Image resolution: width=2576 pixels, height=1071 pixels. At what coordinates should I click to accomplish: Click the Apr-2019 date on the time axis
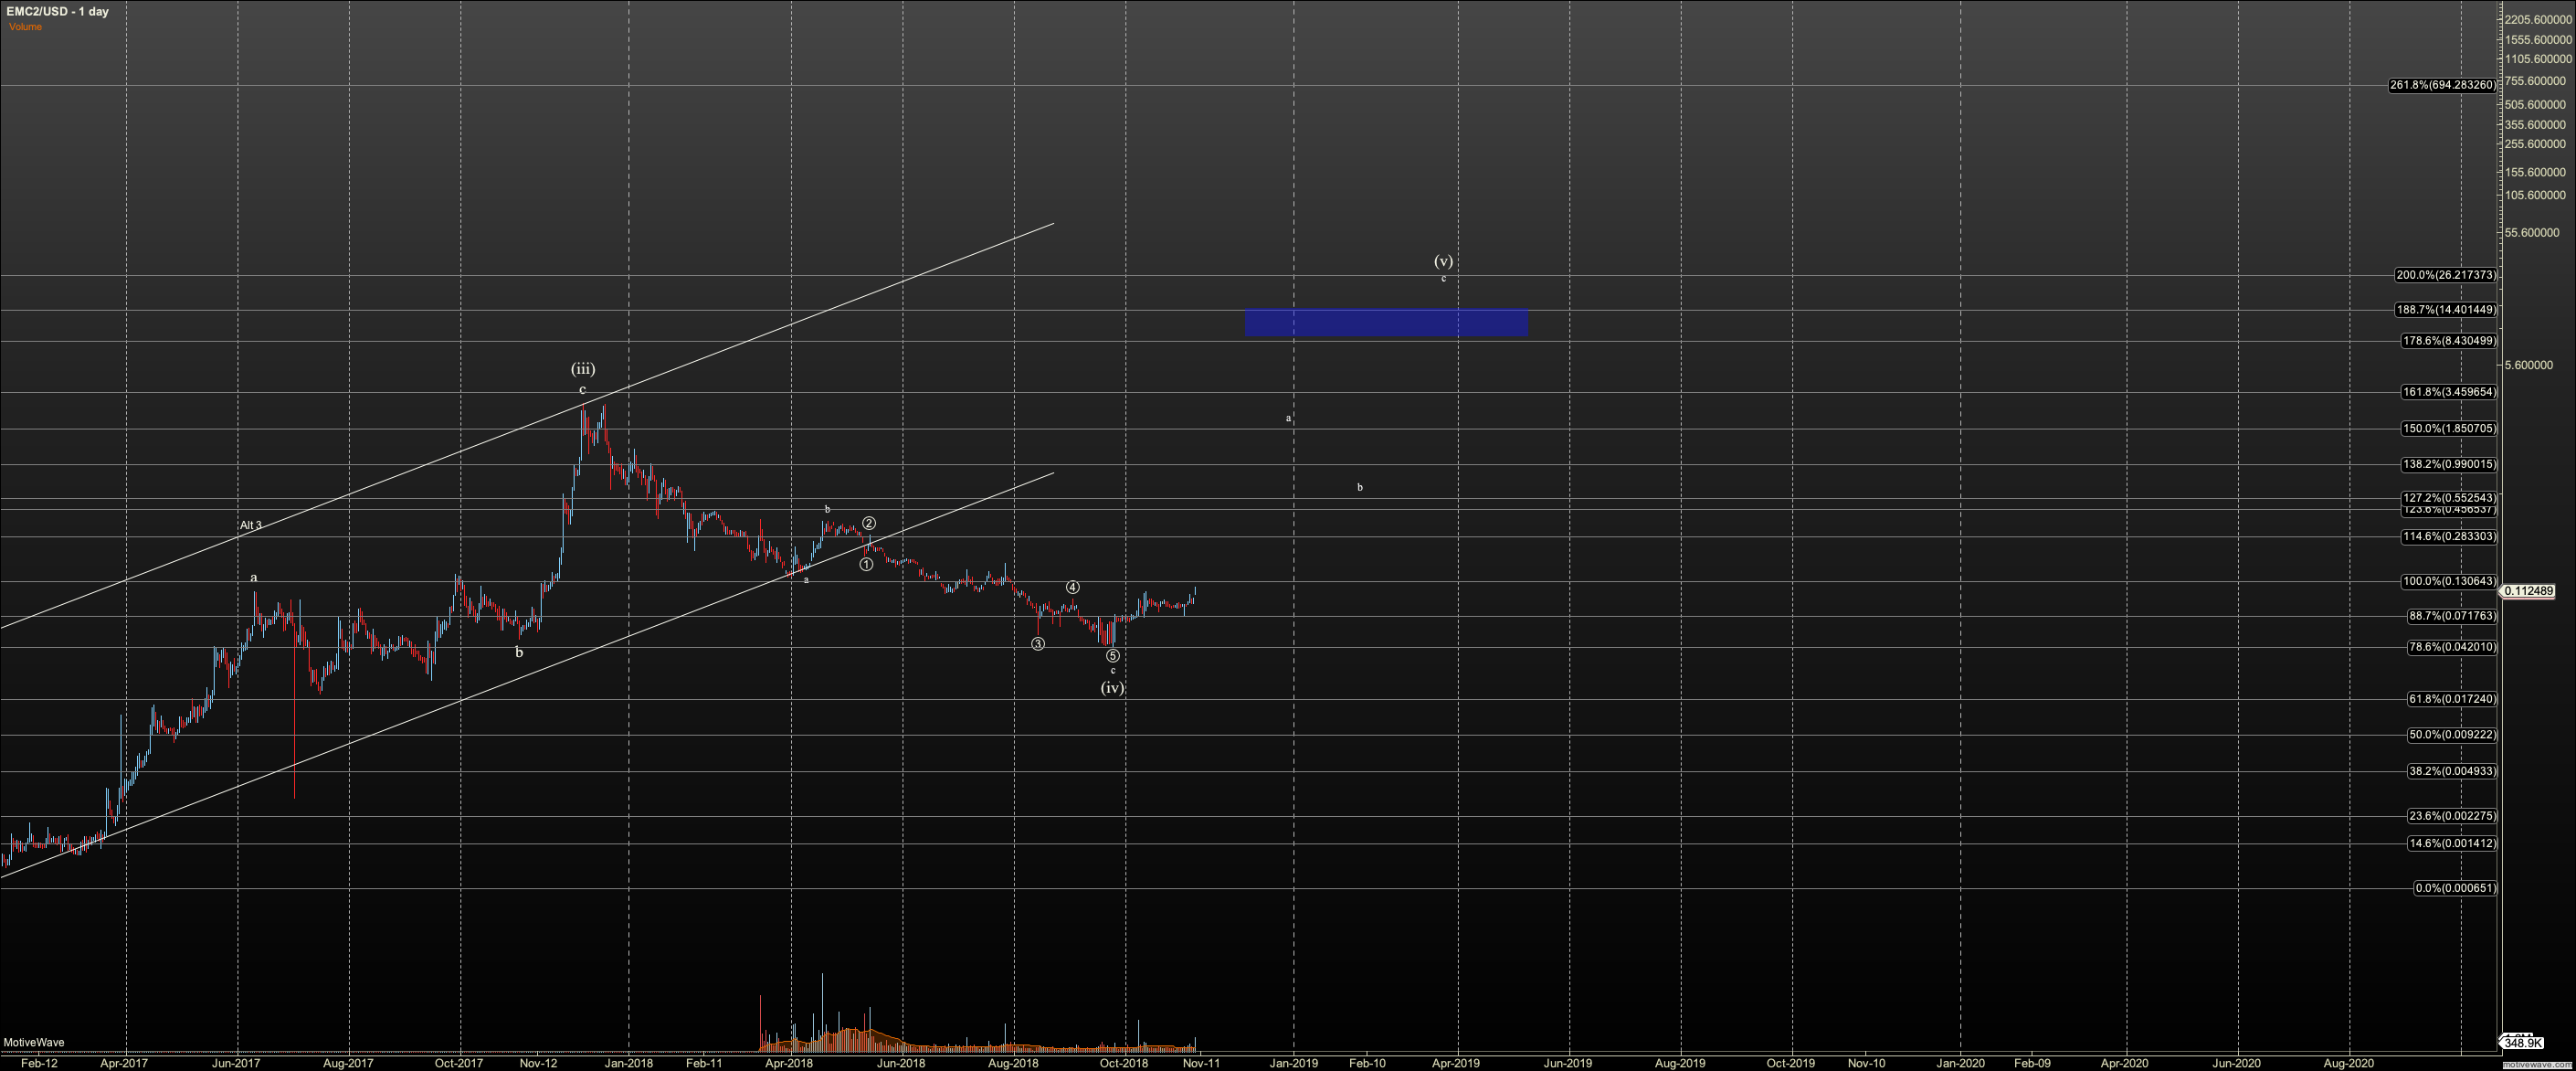coord(1457,1063)
